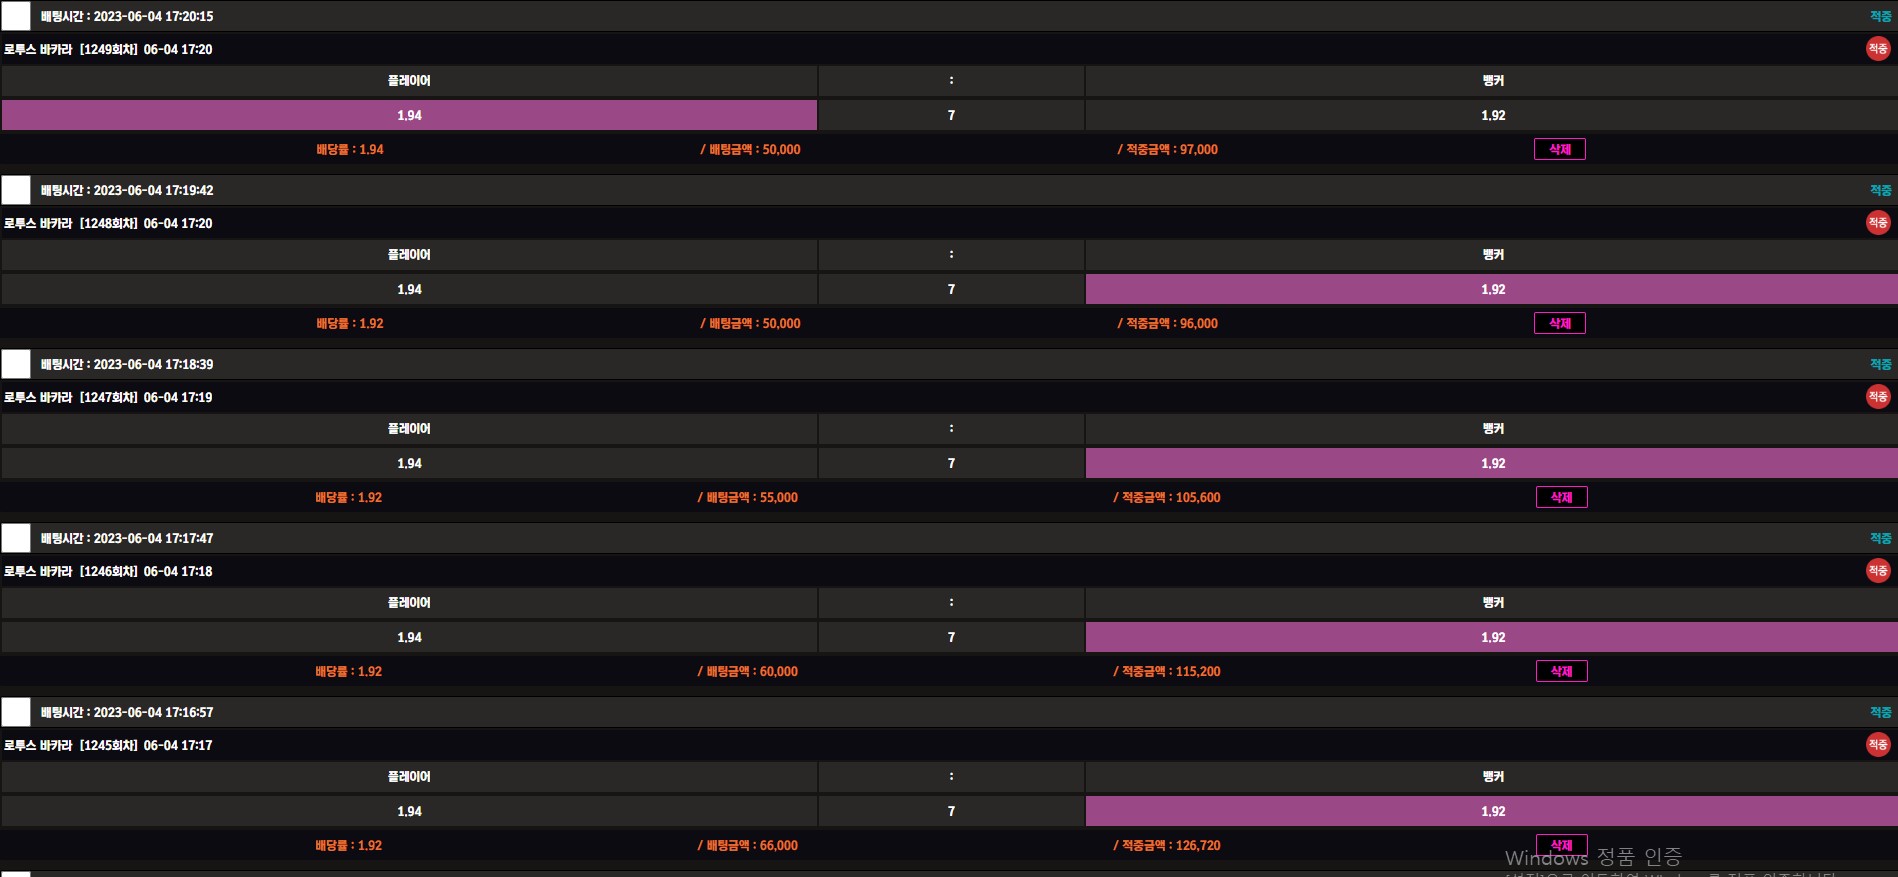Image resolution: width=1898 pixels, height=877 pixels.
Task: Remove the bet with 115,200 winnings
Action: pos(1561,671)
